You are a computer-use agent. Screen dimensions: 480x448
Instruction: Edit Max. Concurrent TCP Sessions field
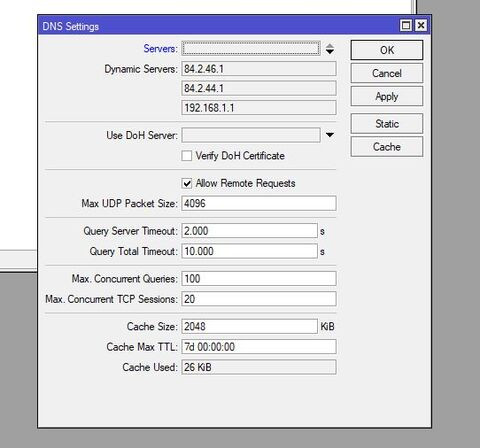point(259,299)
